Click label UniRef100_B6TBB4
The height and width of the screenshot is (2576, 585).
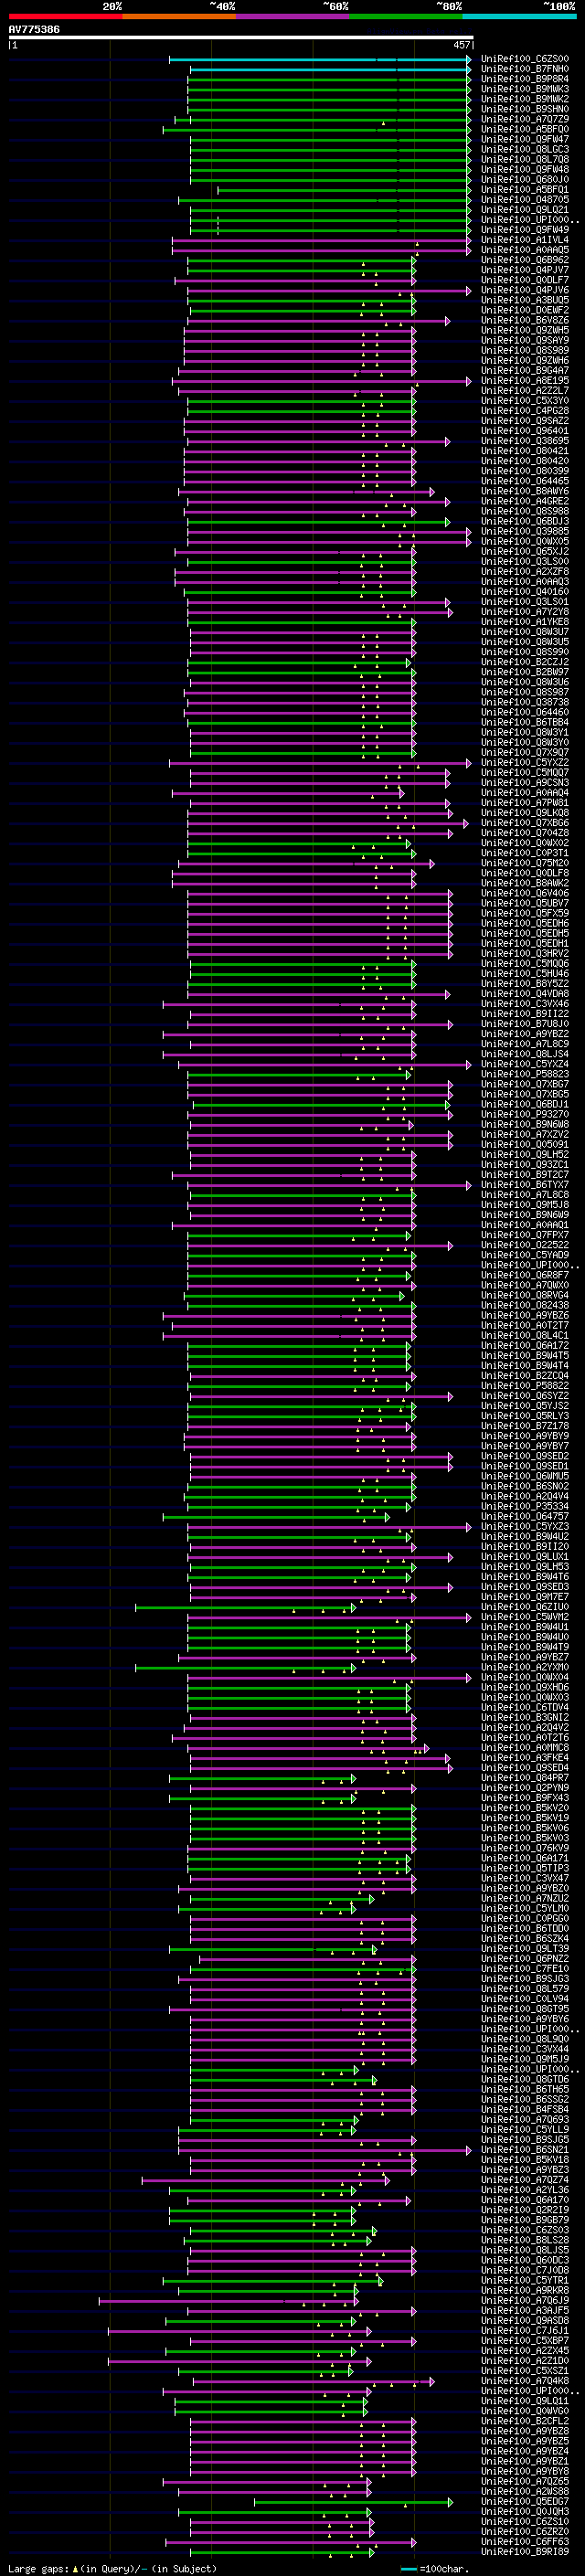click(x=524, y=722)
